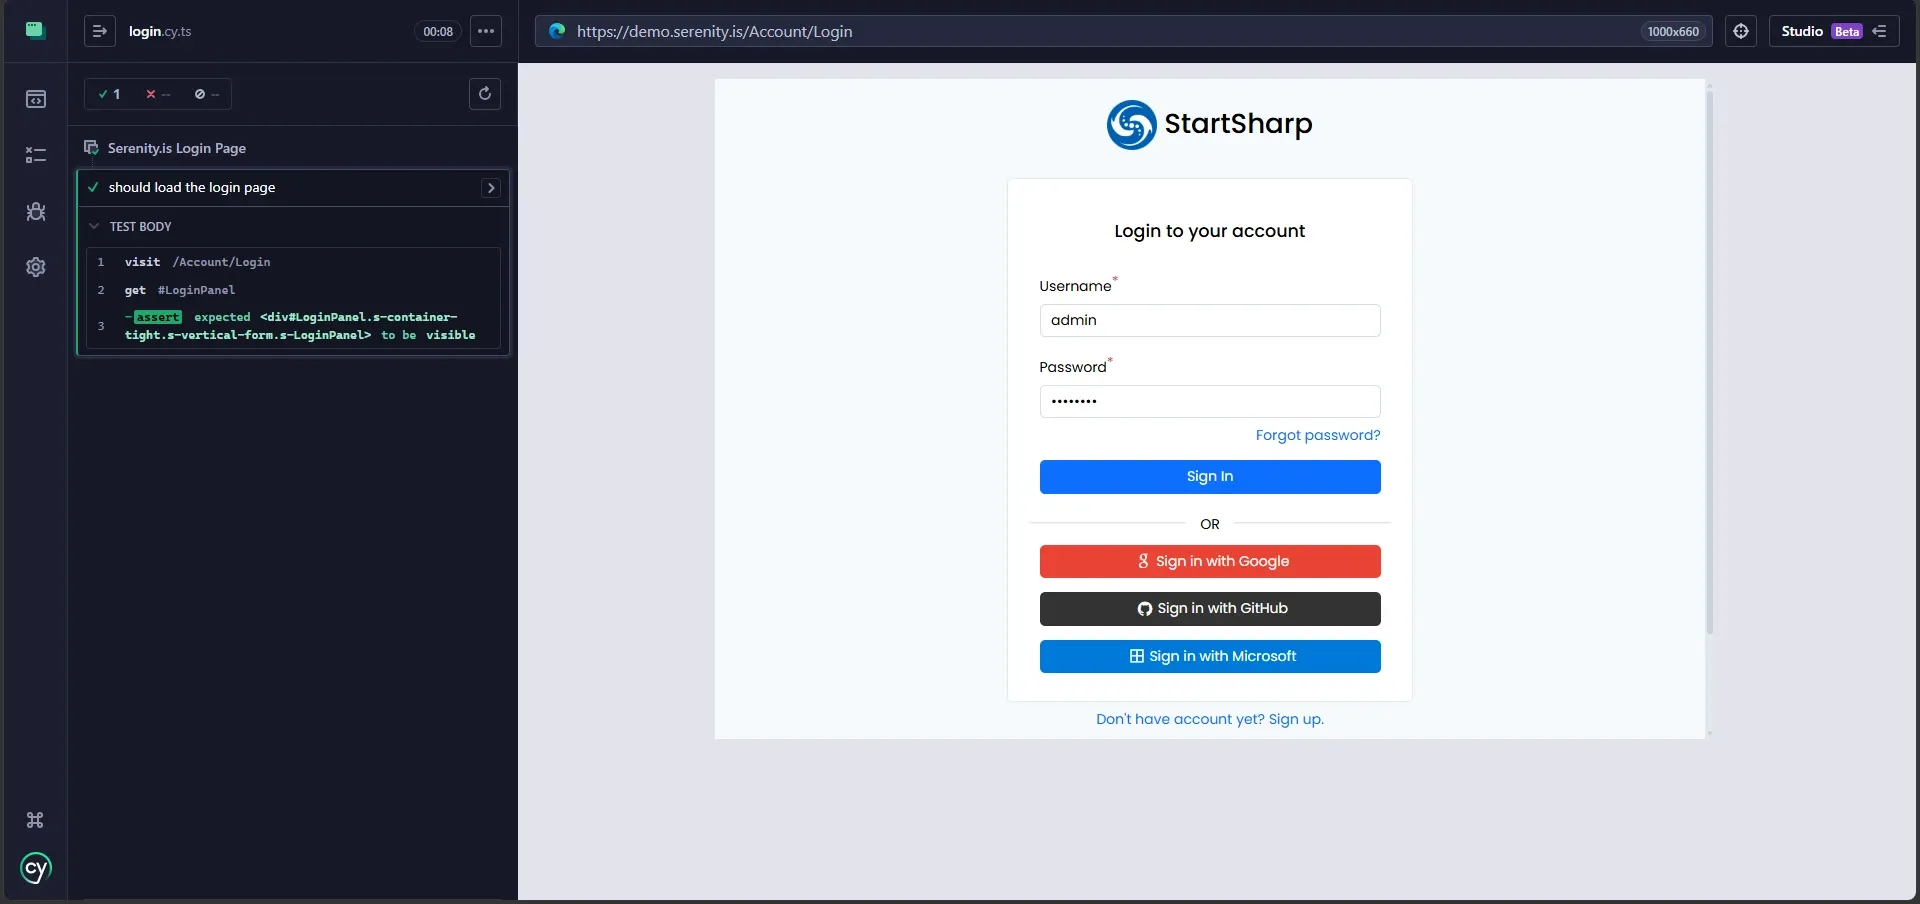The width and height of the screenshot is (1920, 904).
Task: Click the Login to your account heading
Action: pyautogui.click(x=1210, y=231)
